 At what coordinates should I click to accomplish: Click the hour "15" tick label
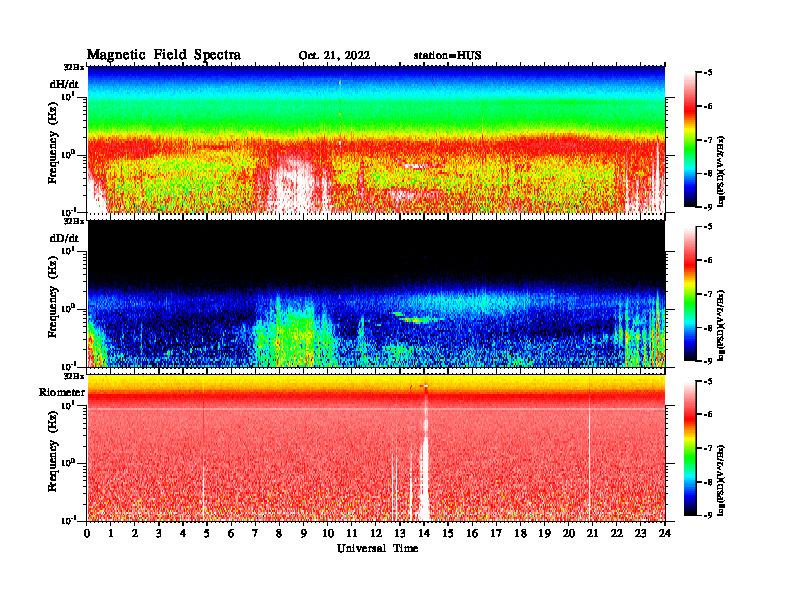click(x=448, y=534)
